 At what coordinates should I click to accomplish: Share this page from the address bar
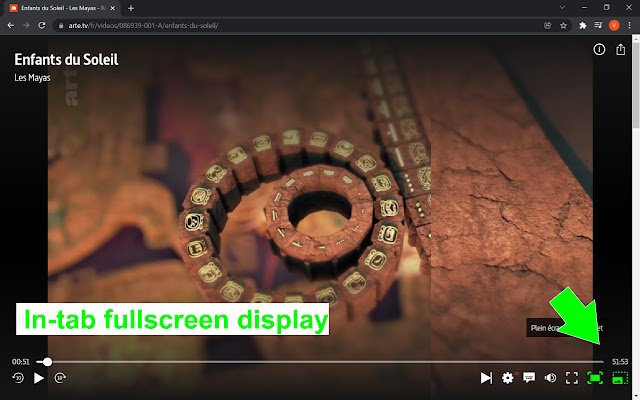[547, 25]
